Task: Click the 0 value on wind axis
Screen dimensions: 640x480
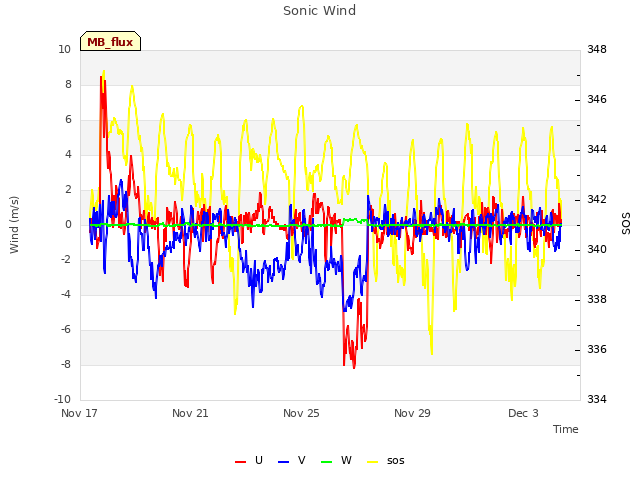Action: pos(68,224)
